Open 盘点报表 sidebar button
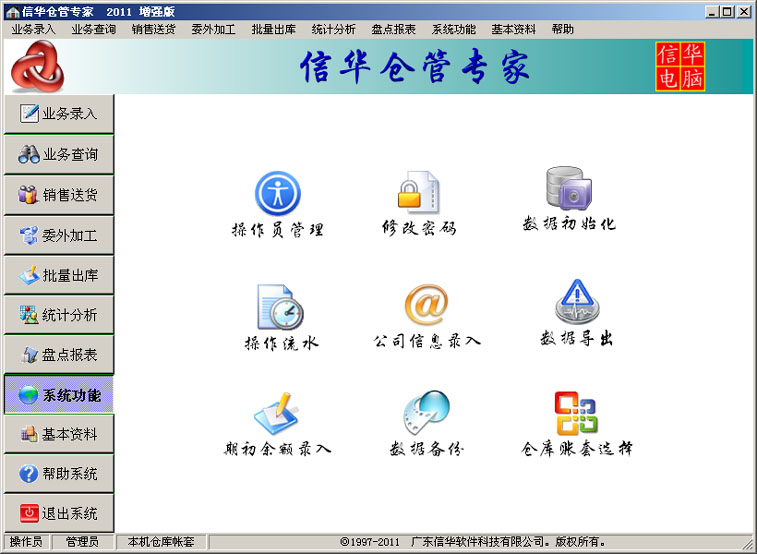 tap(59, 355)
